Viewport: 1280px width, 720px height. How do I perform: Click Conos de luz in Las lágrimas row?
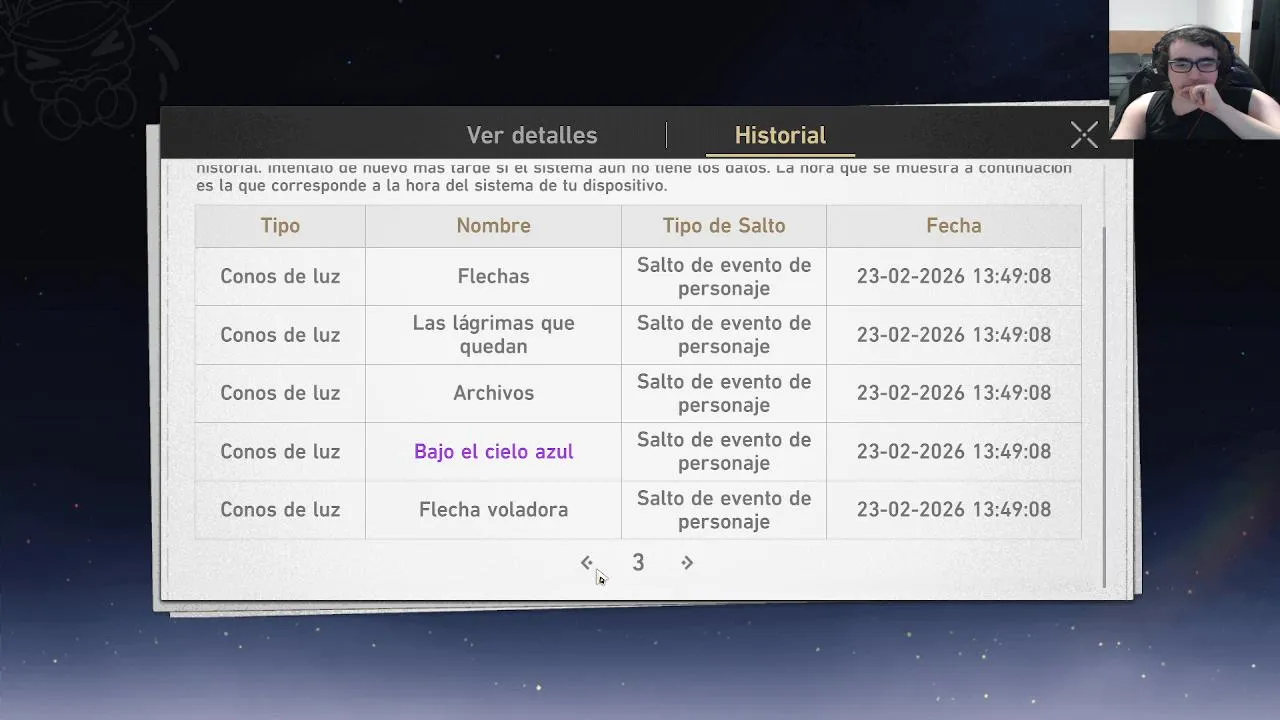point(280,335)
